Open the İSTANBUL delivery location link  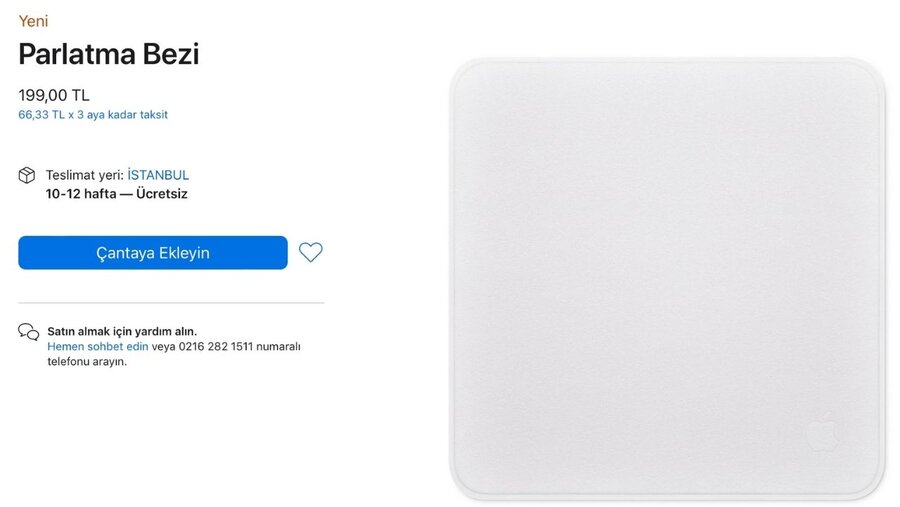[x=158, y=175]
